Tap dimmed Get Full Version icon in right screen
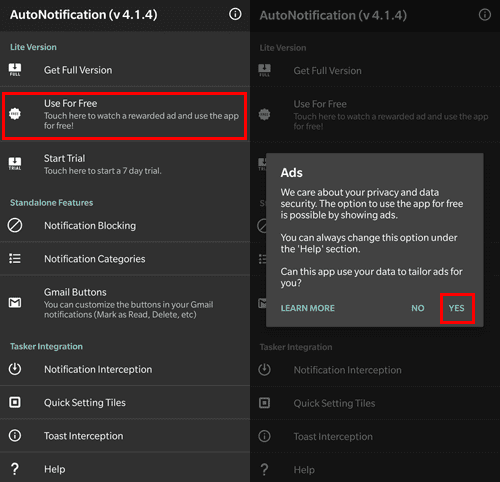 coord(264,71)
